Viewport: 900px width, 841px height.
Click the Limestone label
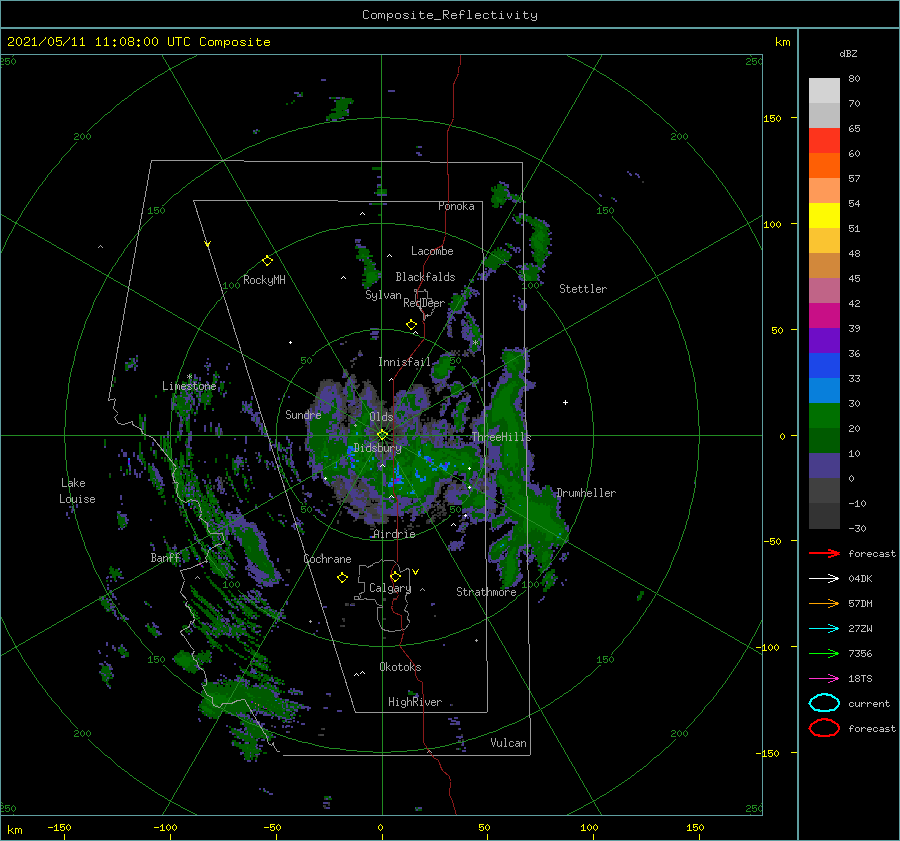pyautogui.click(x=189, y=386)
